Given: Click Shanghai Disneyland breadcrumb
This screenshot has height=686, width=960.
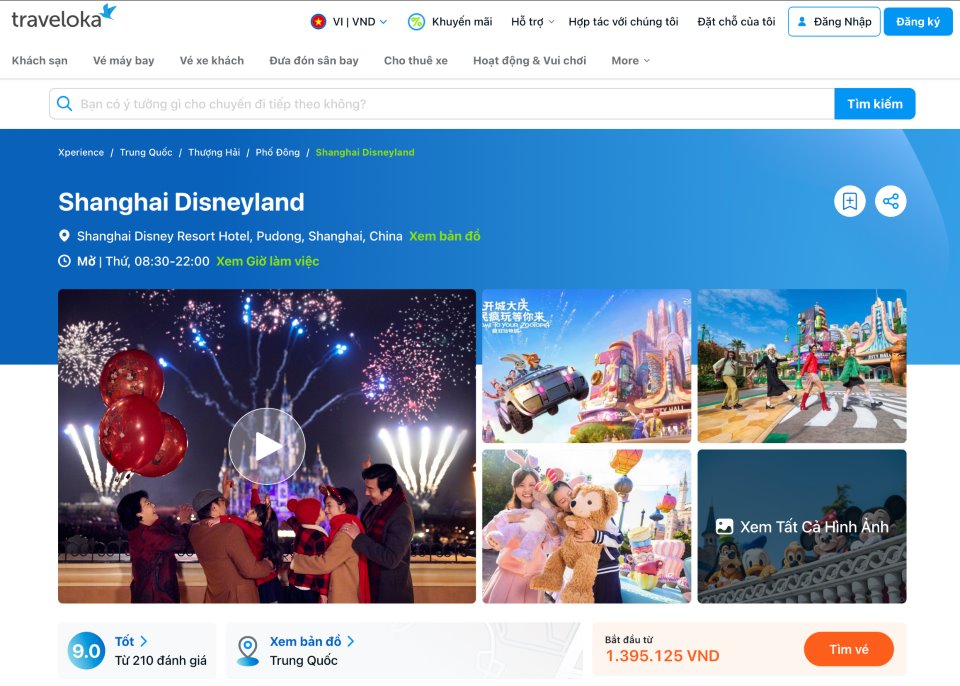Looking at the screenshot, I should [365, 153].
